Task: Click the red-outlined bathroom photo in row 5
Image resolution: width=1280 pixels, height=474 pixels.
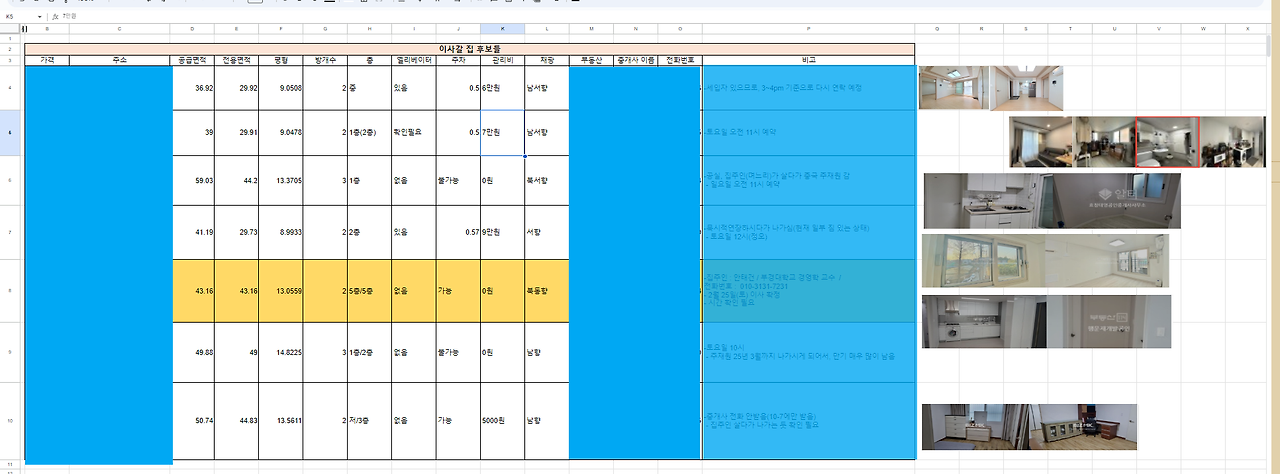Action: [x=1167, y=141]
